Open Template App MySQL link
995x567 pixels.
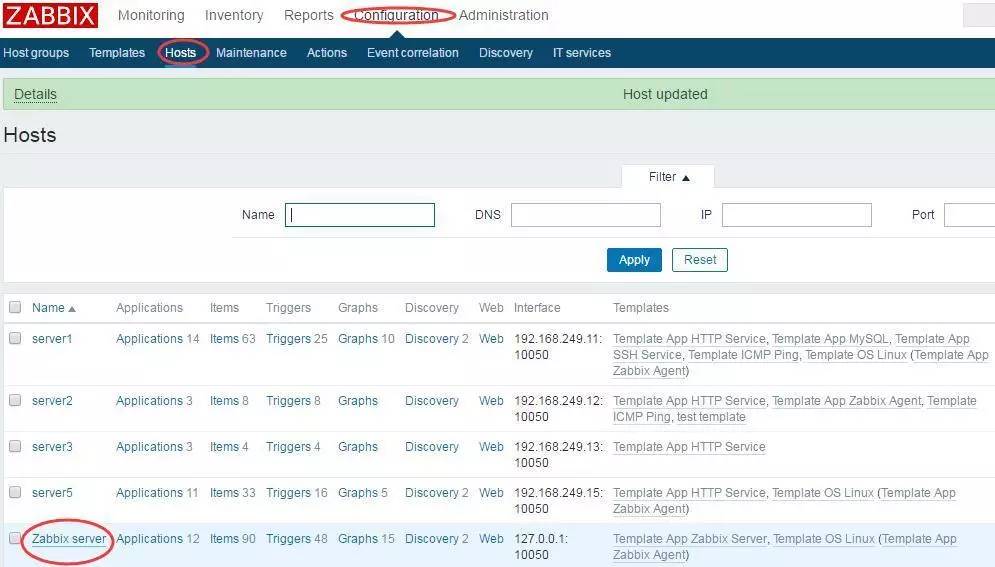pos(829,339)
